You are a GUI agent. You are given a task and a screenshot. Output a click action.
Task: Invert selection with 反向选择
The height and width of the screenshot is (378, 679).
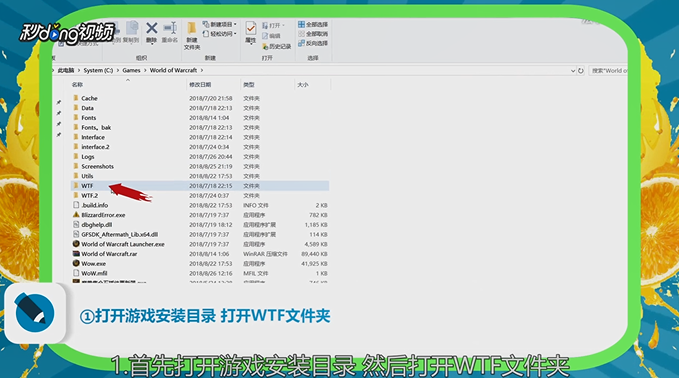[x=313, y=43]
